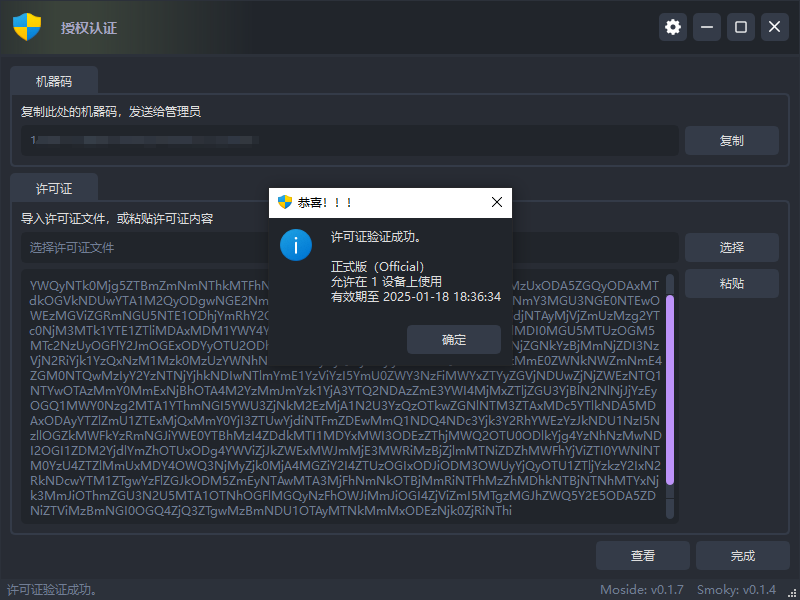800x600 pixels.
Task: Click 选择 to browse for a license file
Action: (x=731, y=247)
